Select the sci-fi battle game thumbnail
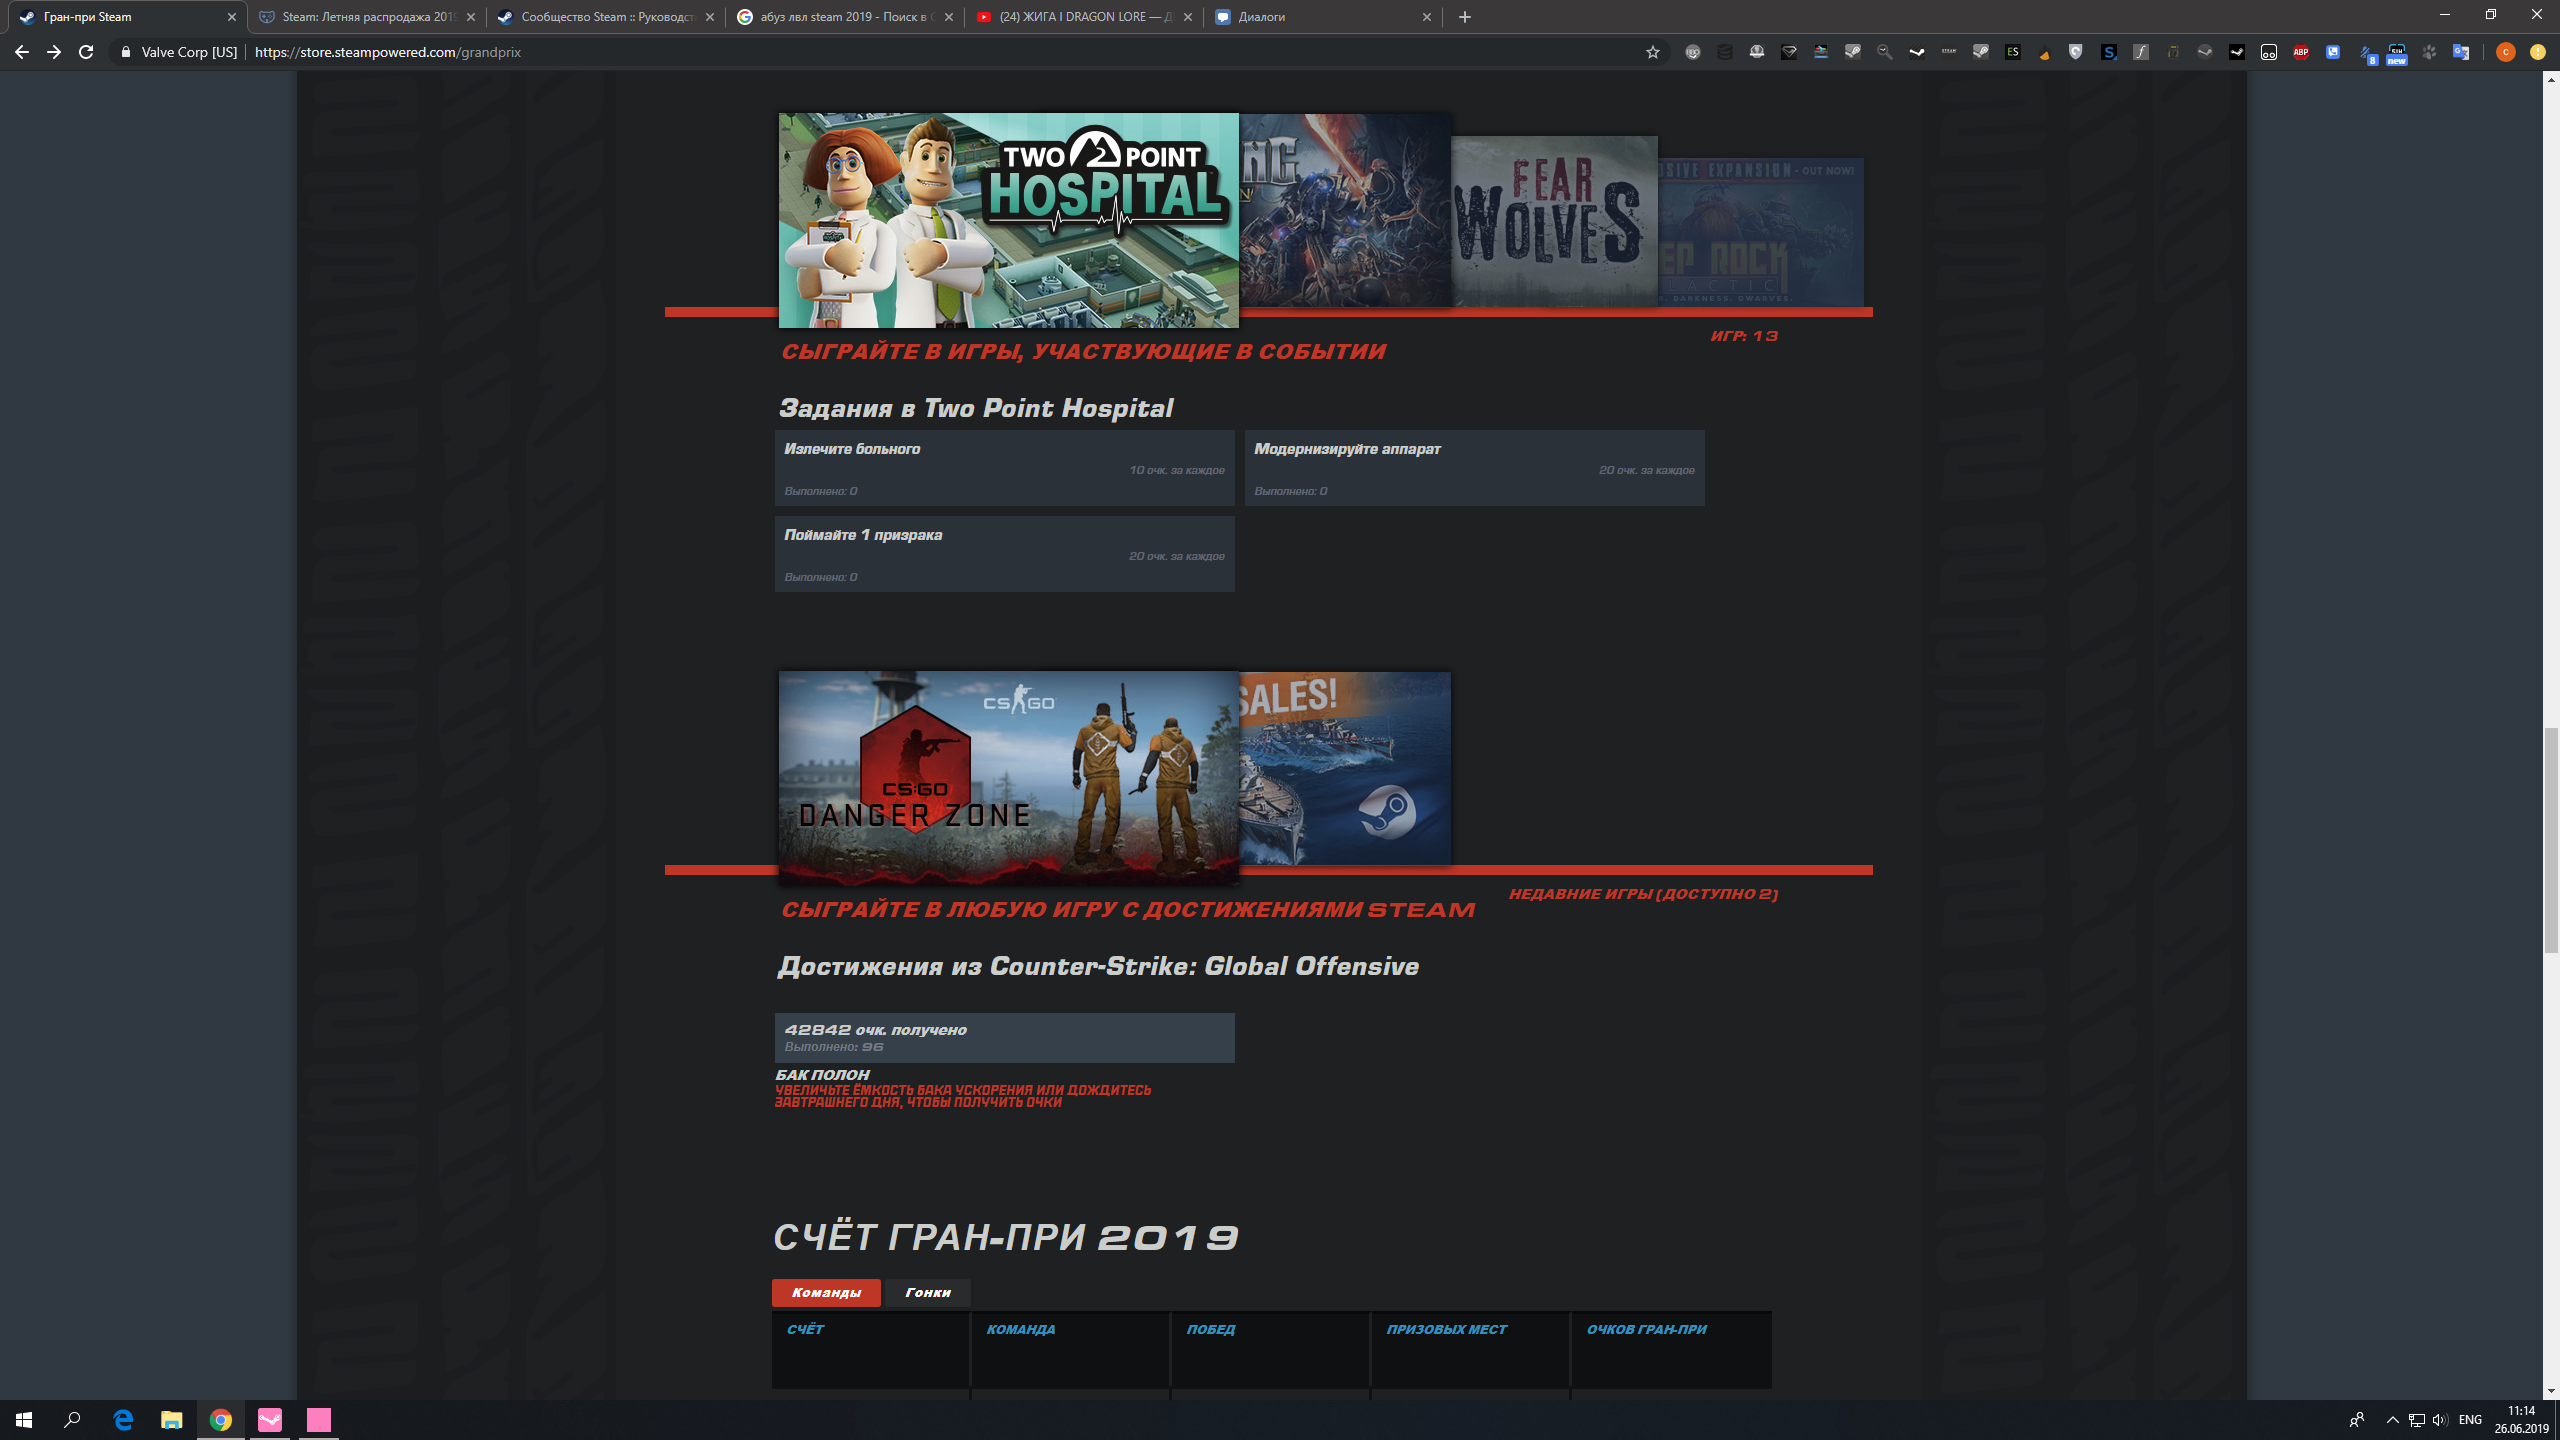 pyautogui.click(x=1345, y=210)
